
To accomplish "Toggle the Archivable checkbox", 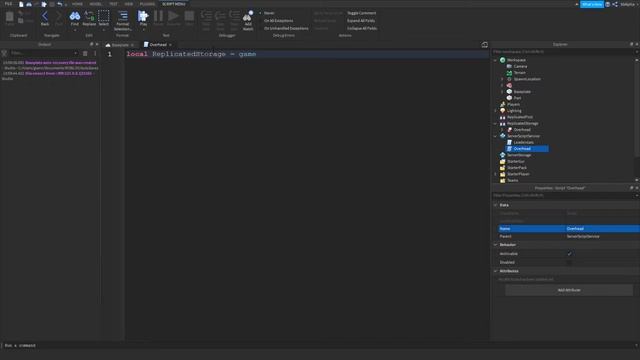I will click(569, 254).
